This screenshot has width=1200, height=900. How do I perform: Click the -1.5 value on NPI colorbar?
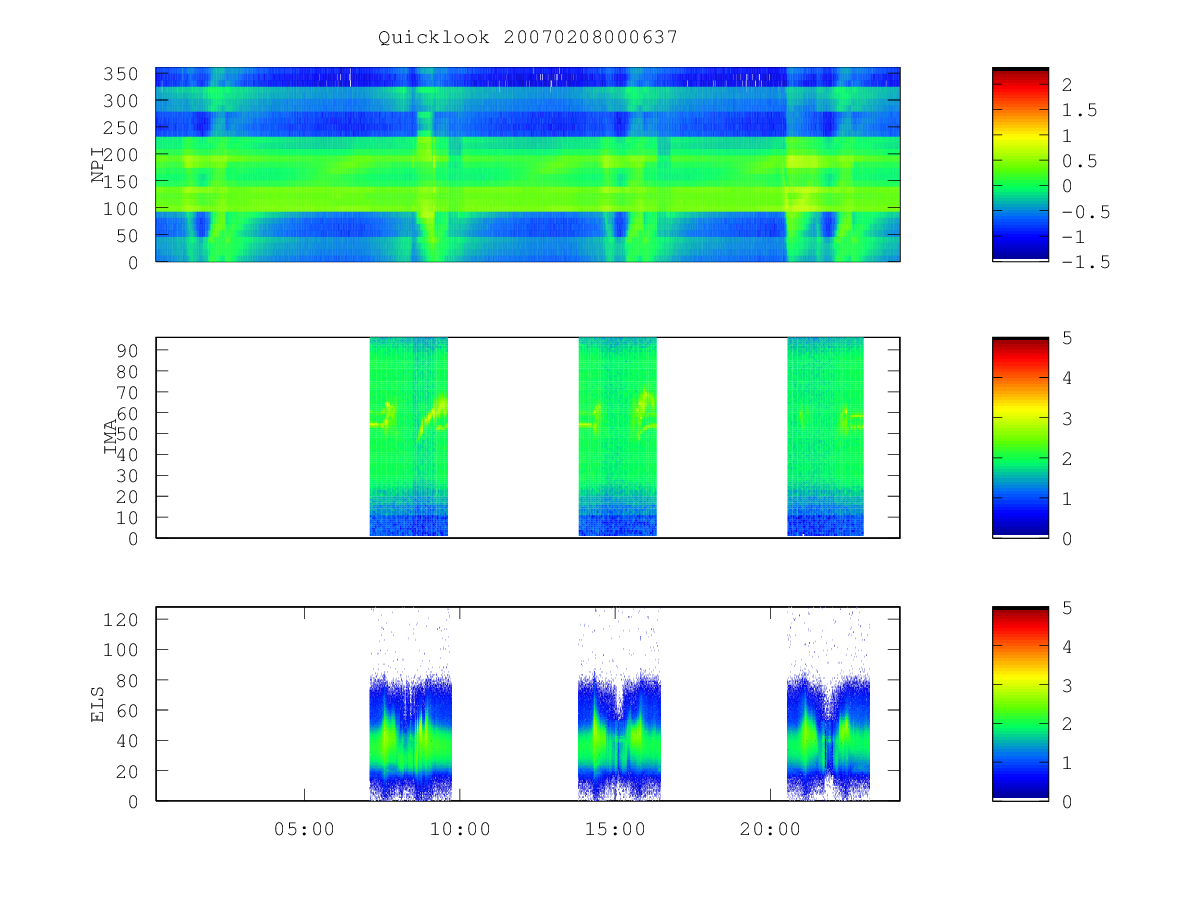click(1084, 261)
